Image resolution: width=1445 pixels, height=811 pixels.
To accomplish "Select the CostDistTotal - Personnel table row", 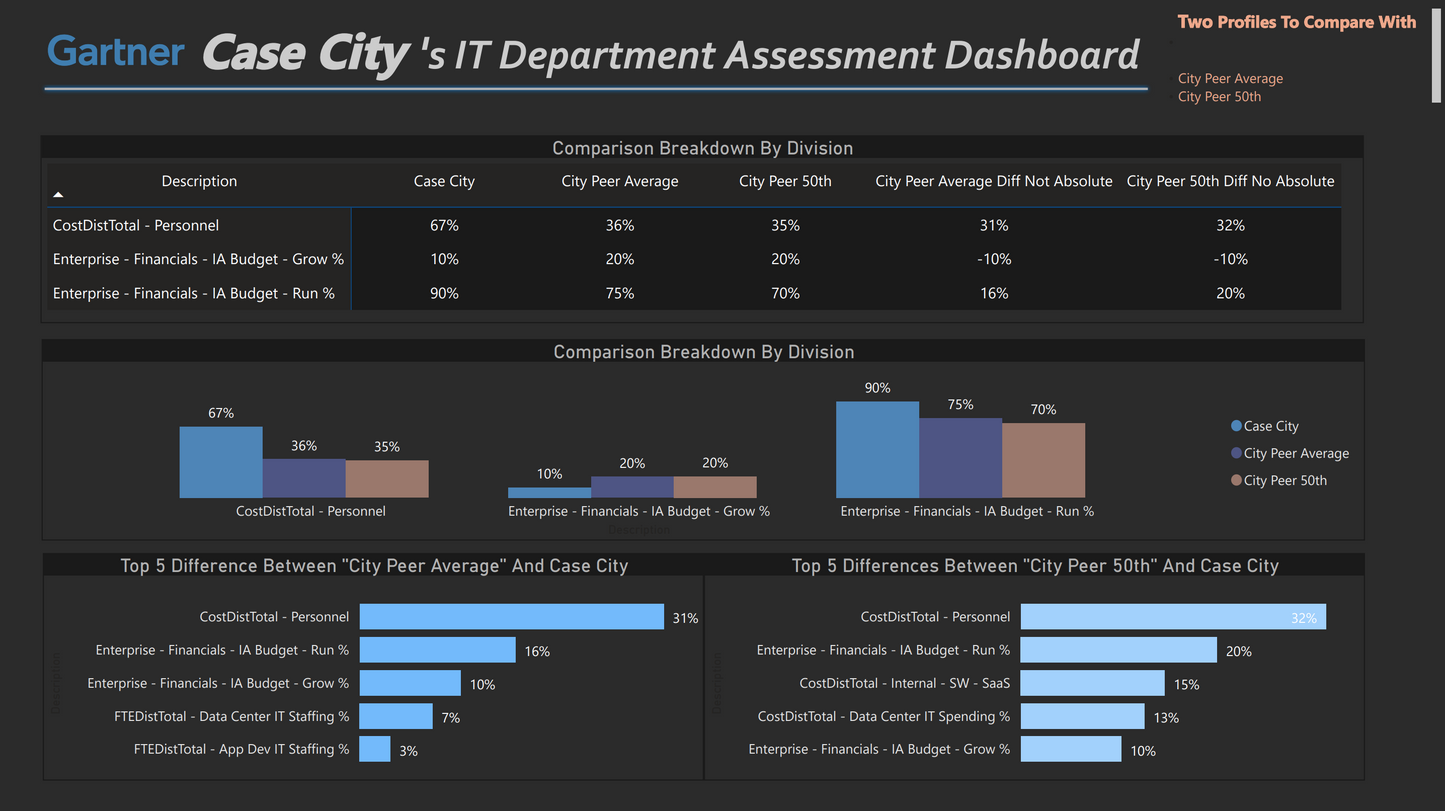I will 136,225.
